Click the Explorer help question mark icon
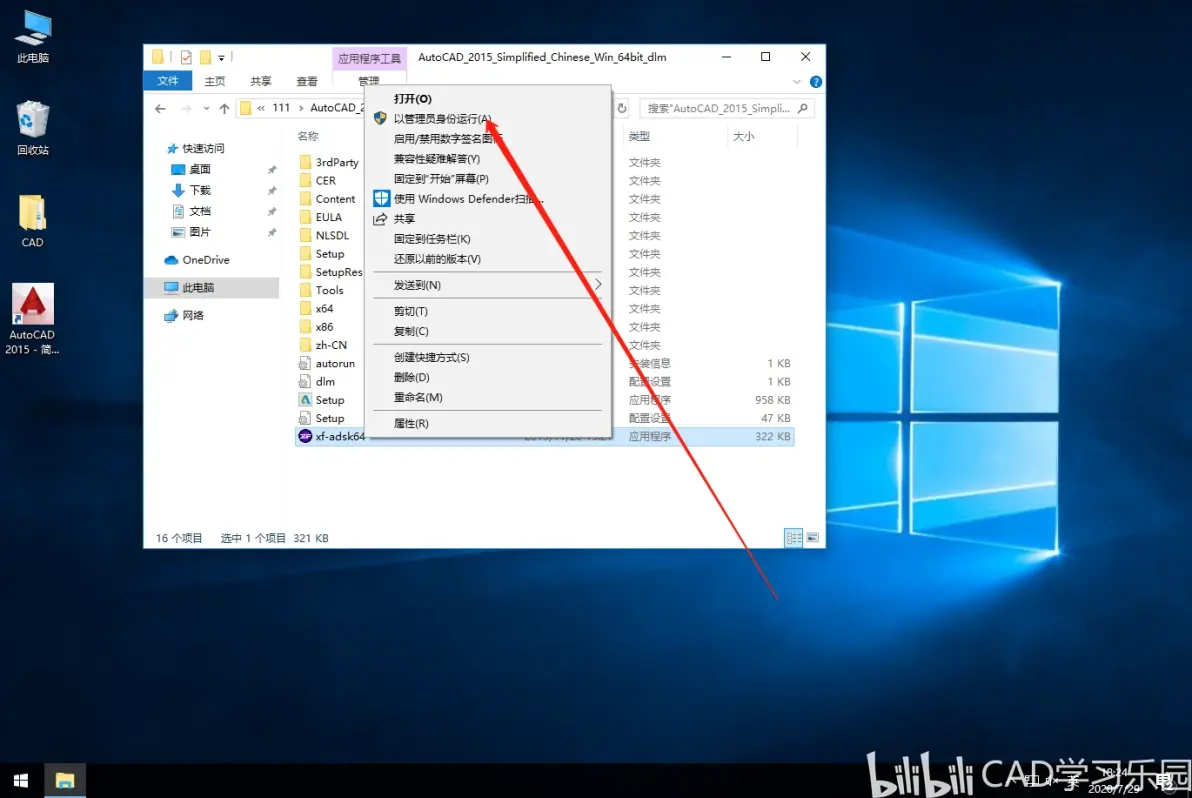The height and width of the screenshot is (798, 1192). 816,81
